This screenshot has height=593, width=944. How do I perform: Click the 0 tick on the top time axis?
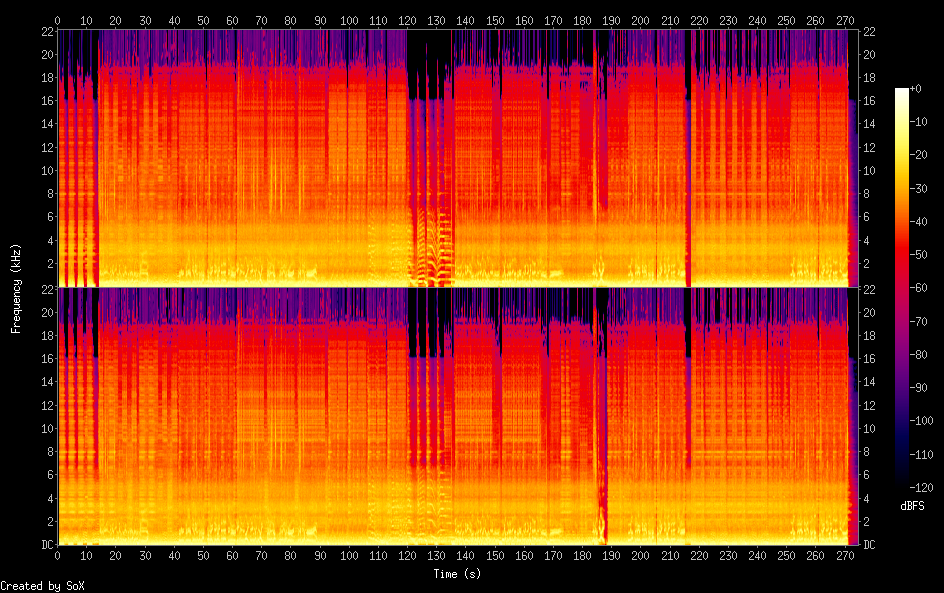coord(57,20)
